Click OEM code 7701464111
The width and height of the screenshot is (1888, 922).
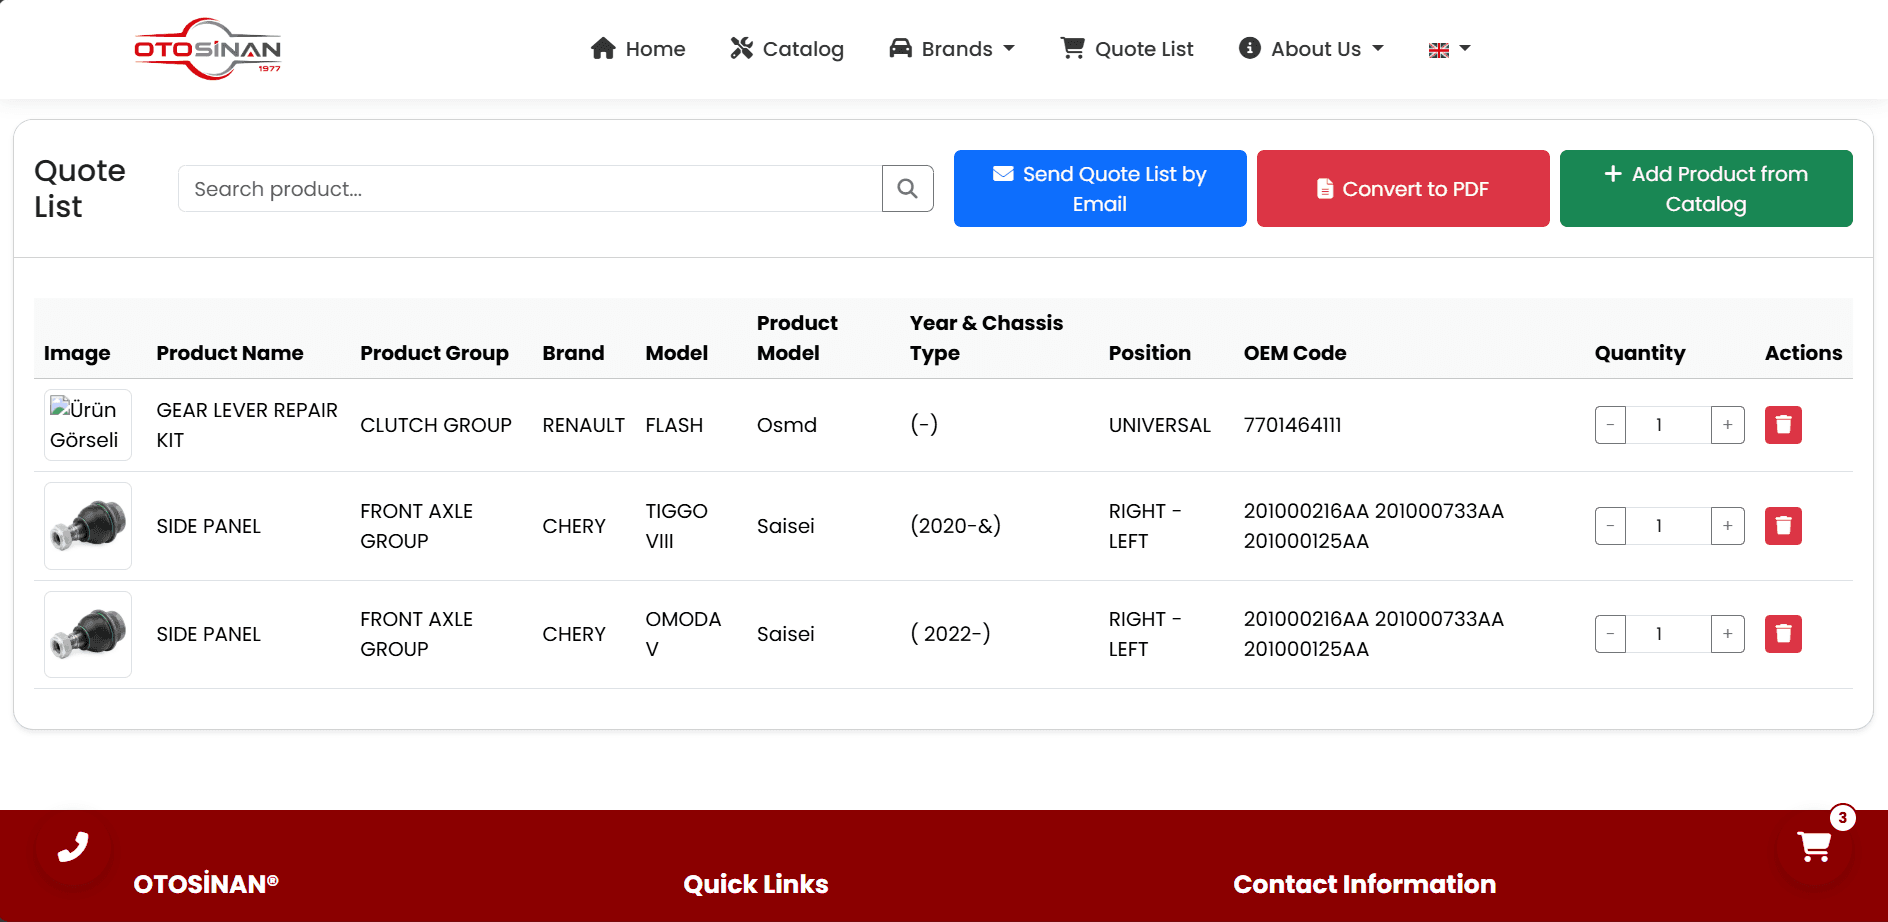[1292, 425]
